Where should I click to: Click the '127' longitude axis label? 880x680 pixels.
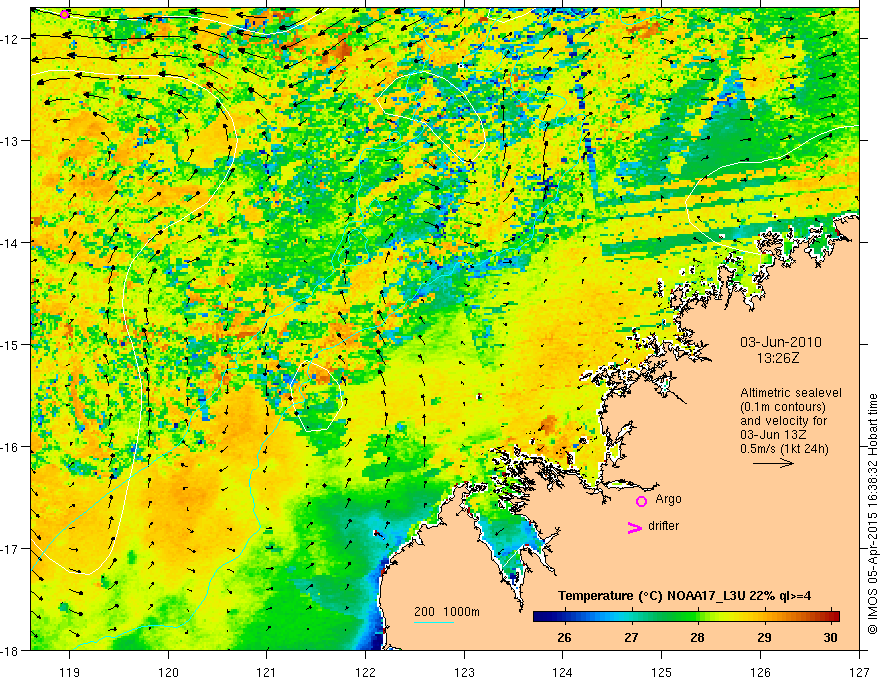pos(859,672)
